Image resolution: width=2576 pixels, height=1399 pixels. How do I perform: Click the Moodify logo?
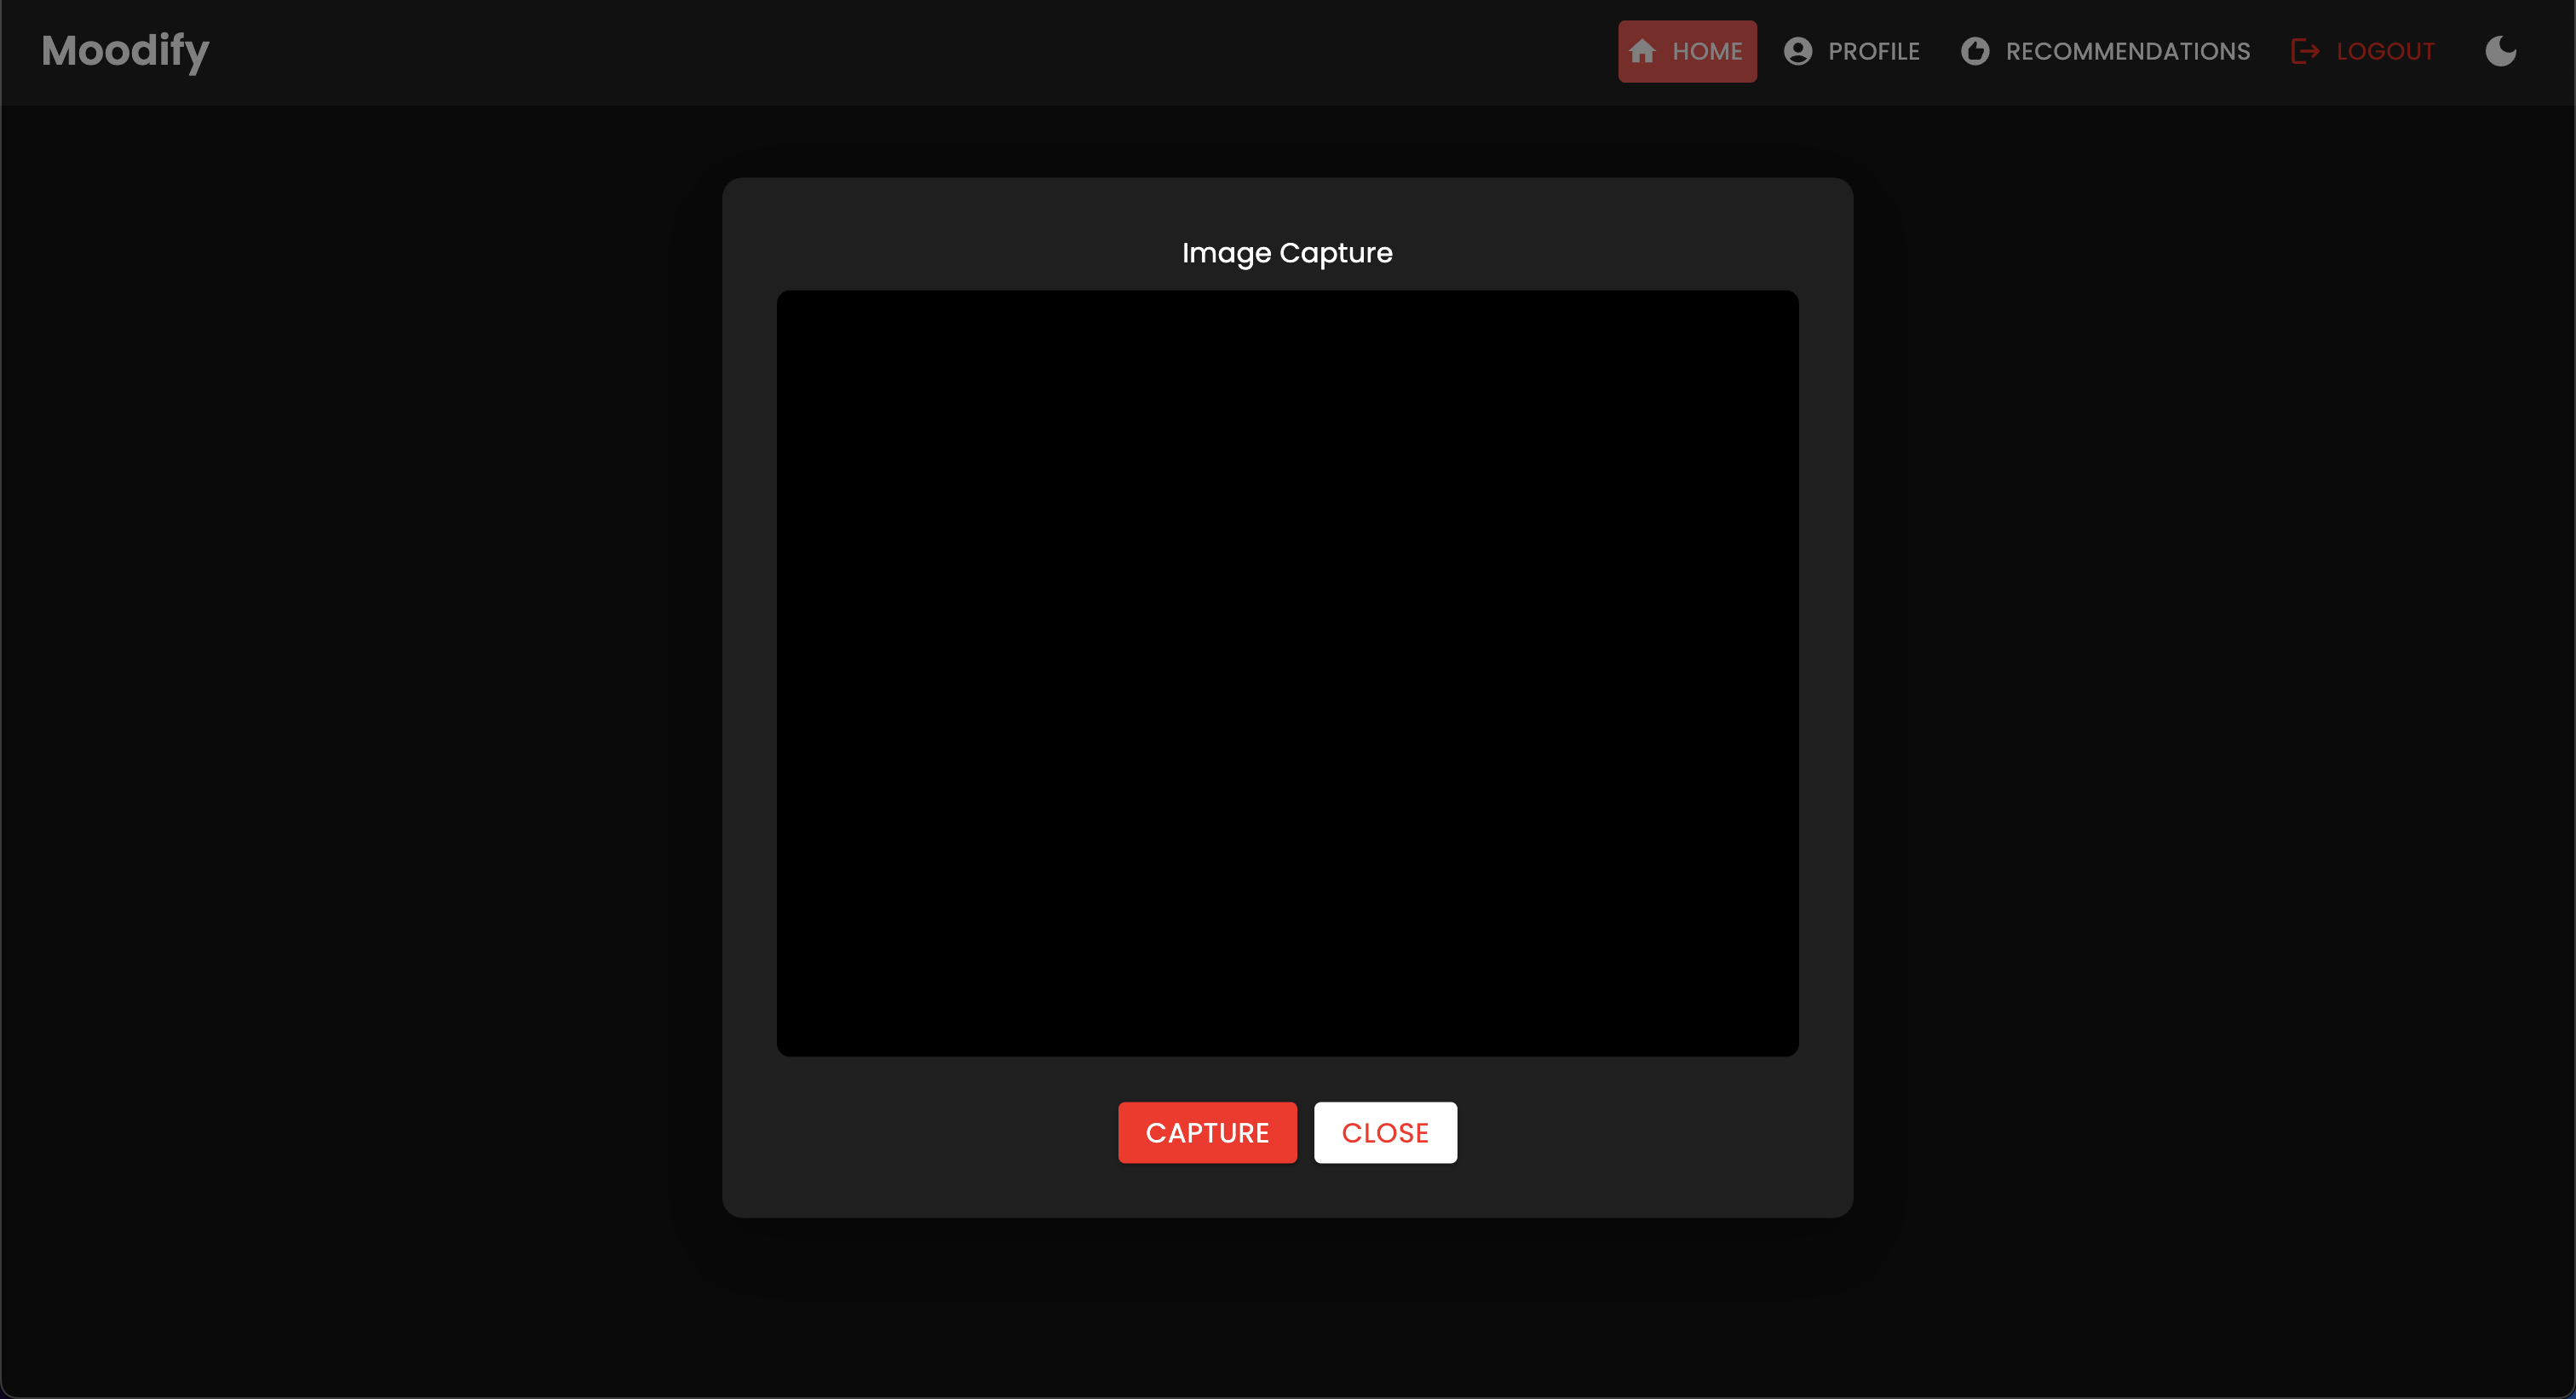click(x=125, y=51)
